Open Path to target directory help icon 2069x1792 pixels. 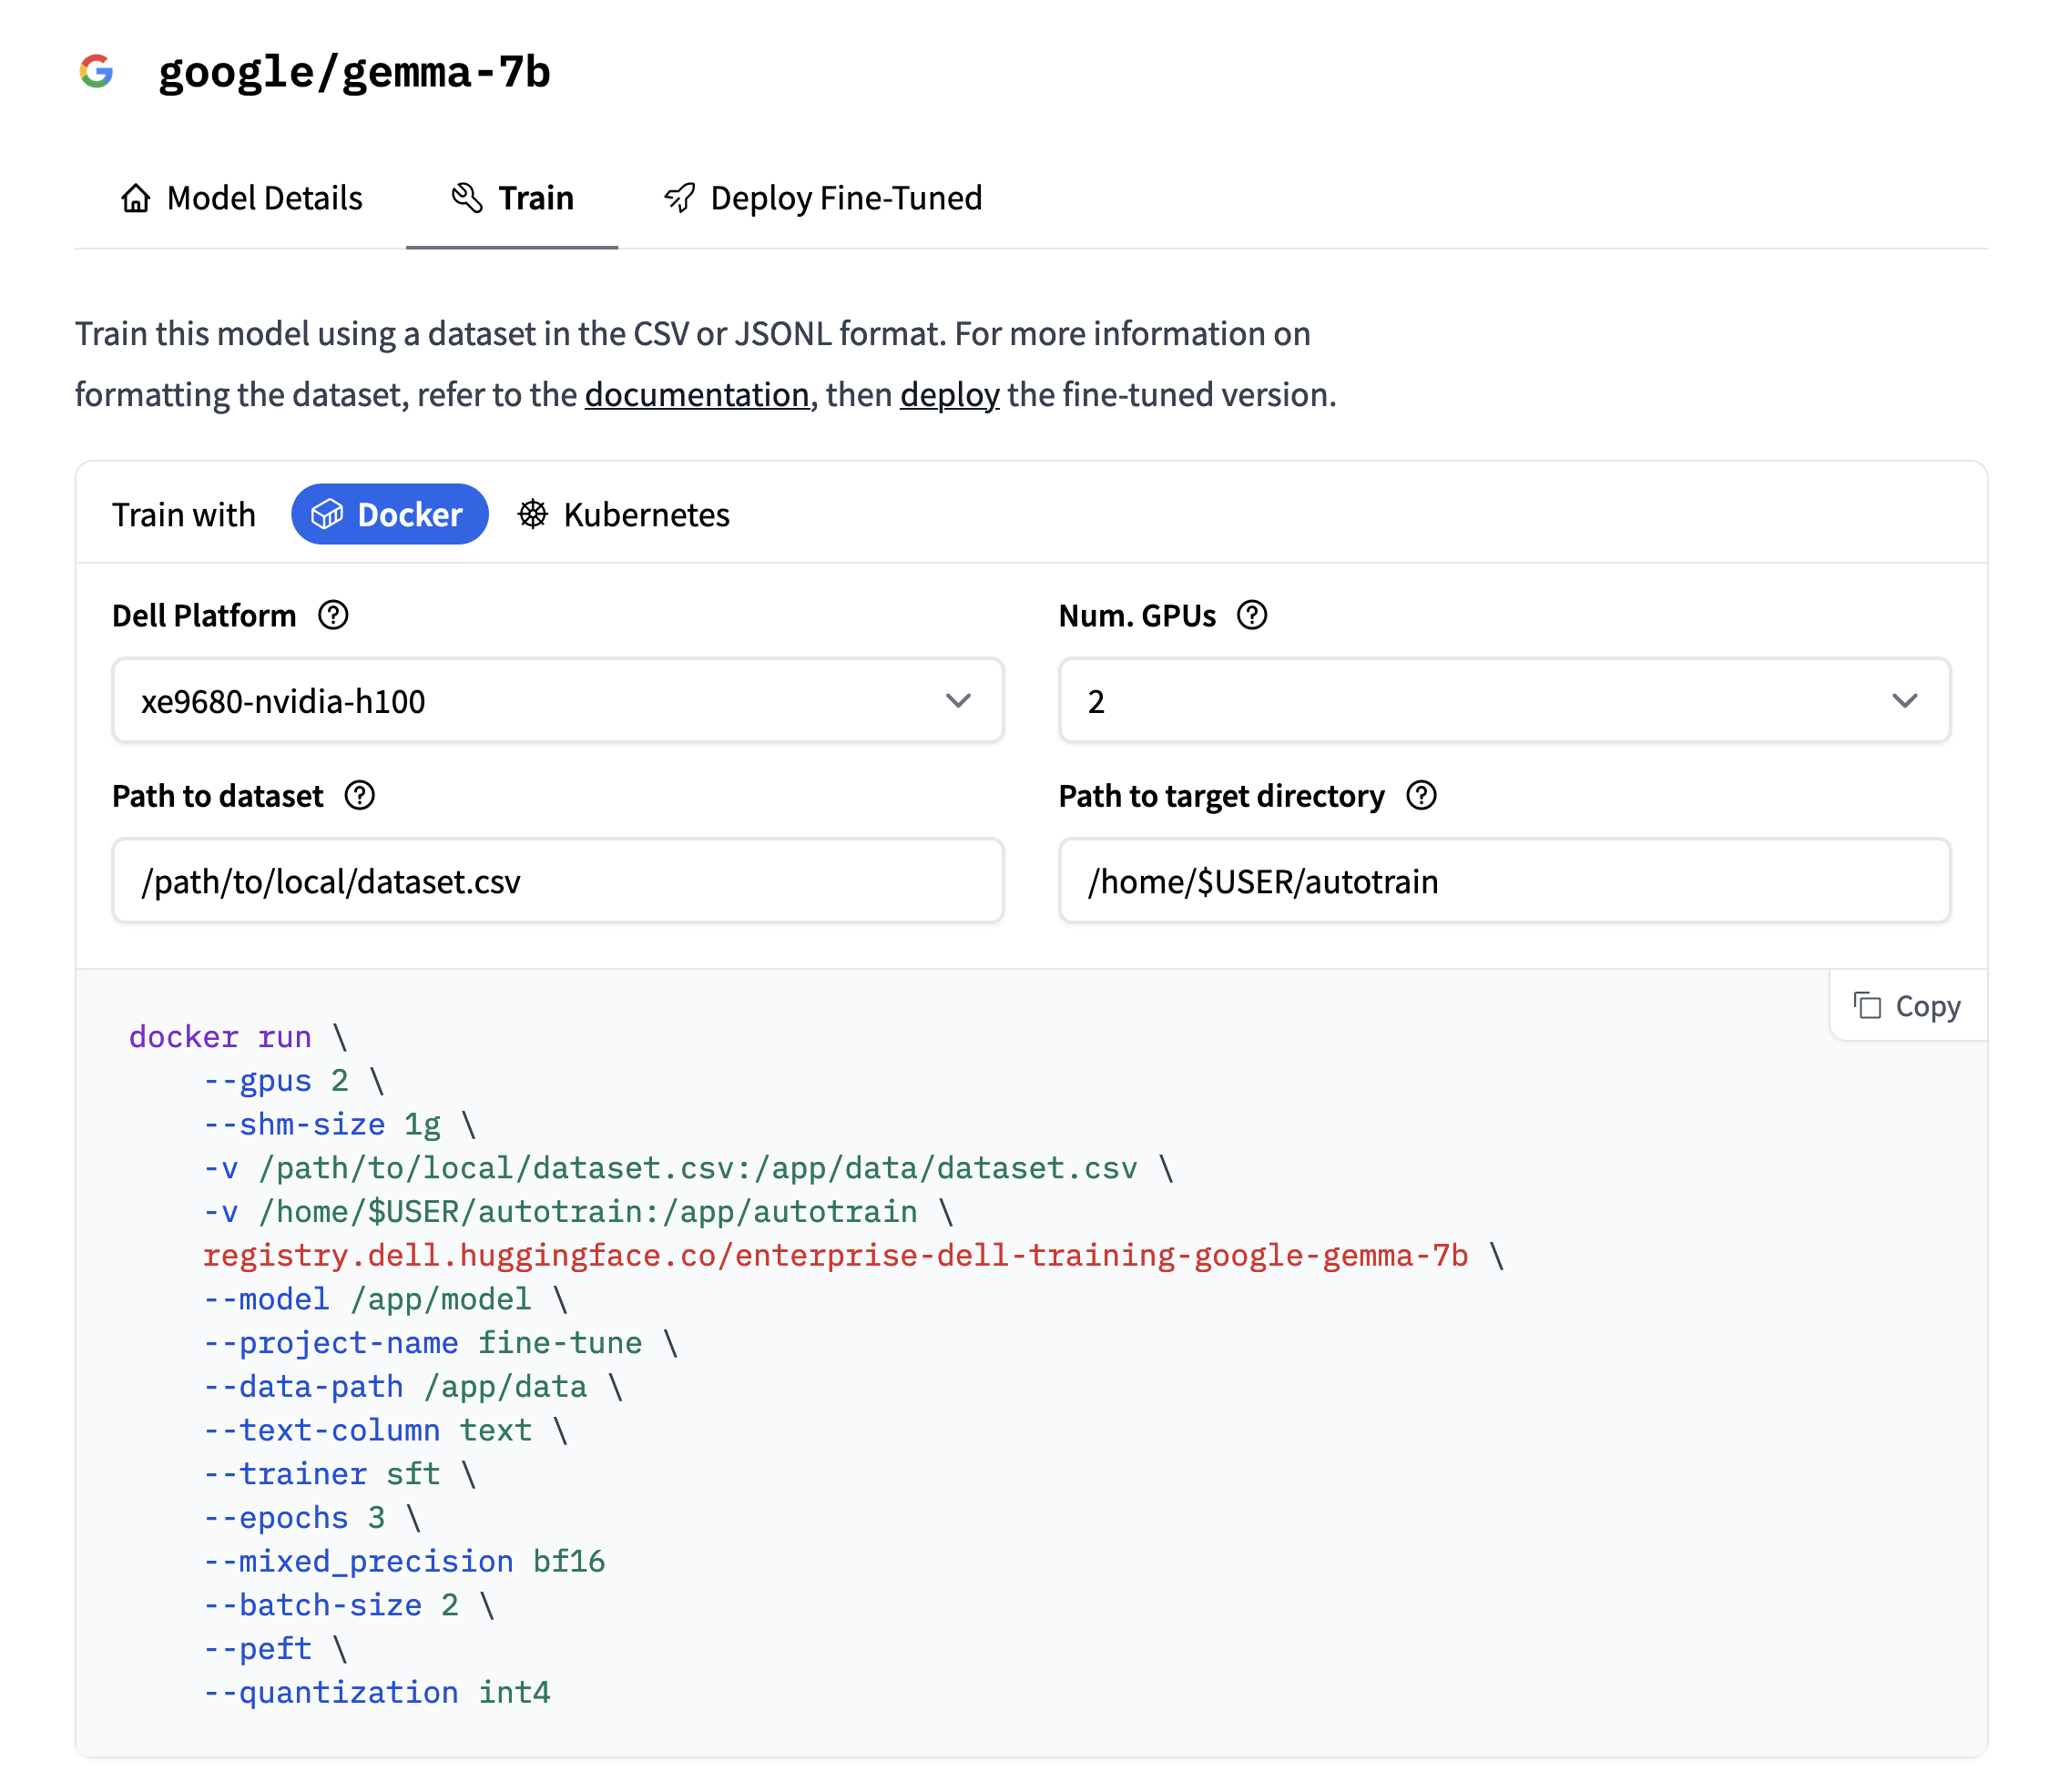[1421, 796]
